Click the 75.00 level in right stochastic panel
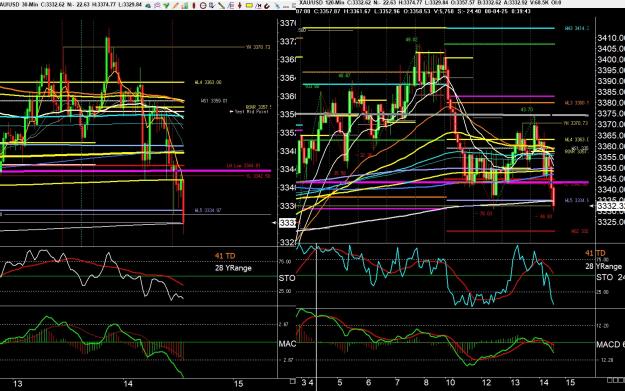625x391 pixels. 602,260
